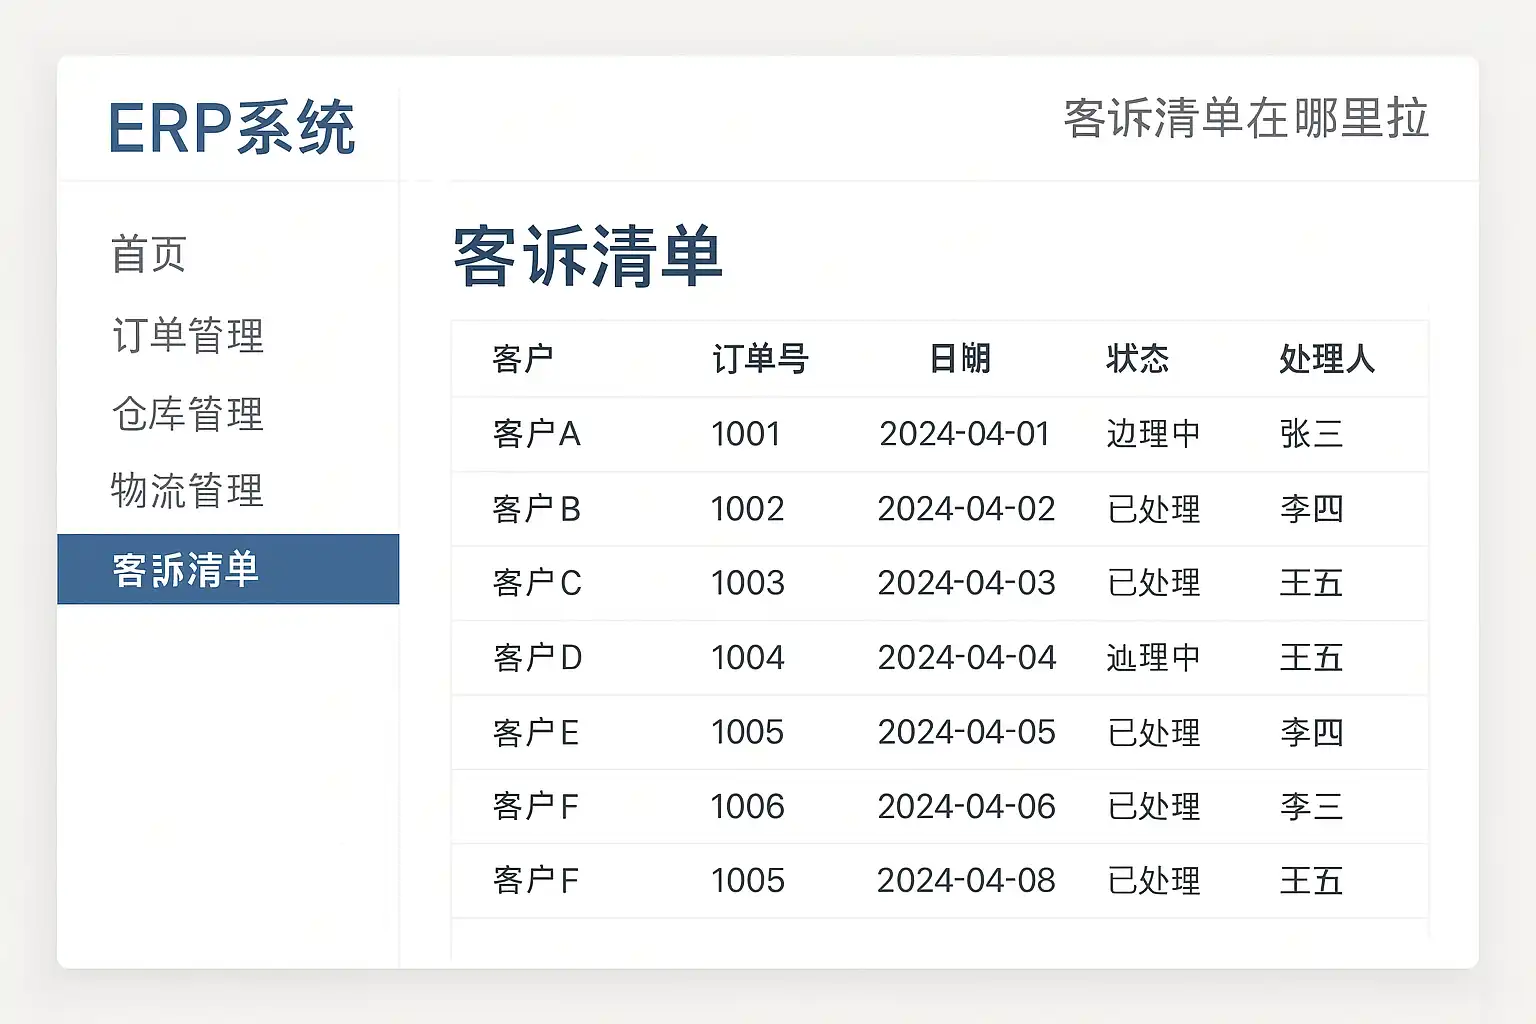Image resolution: width=1536 pixels, height=1024 pixels.
Task: Click order 1005 in the 2024-04-08 row
Action: (748, 881)
